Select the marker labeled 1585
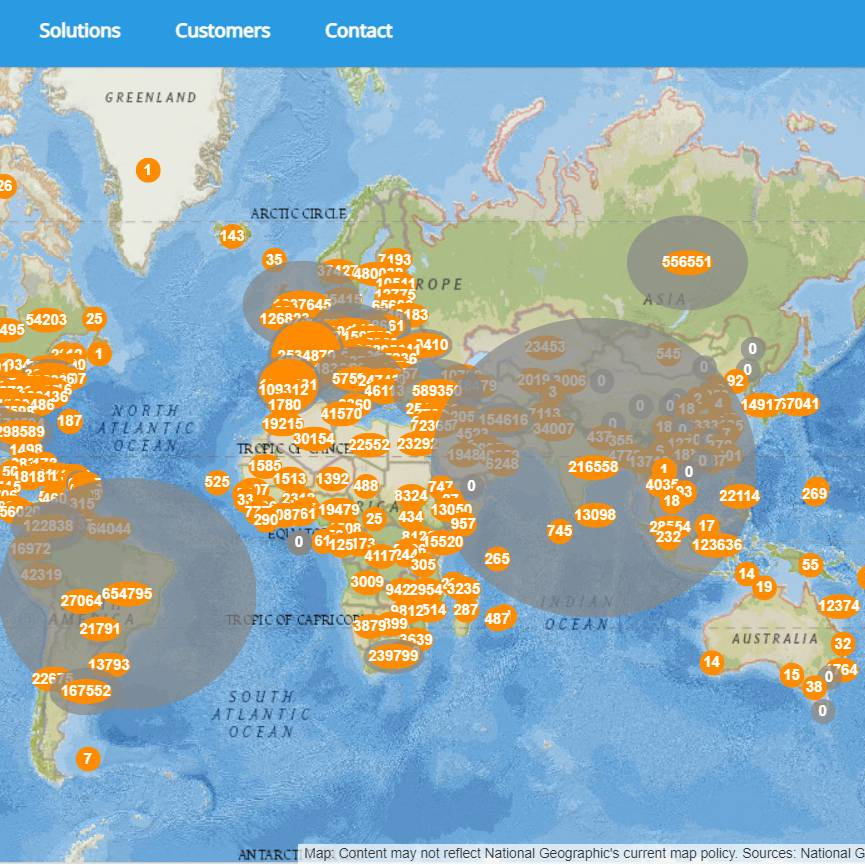Image resolution: width=865 pixels, height=865 pixels. [x=265, y=466]
